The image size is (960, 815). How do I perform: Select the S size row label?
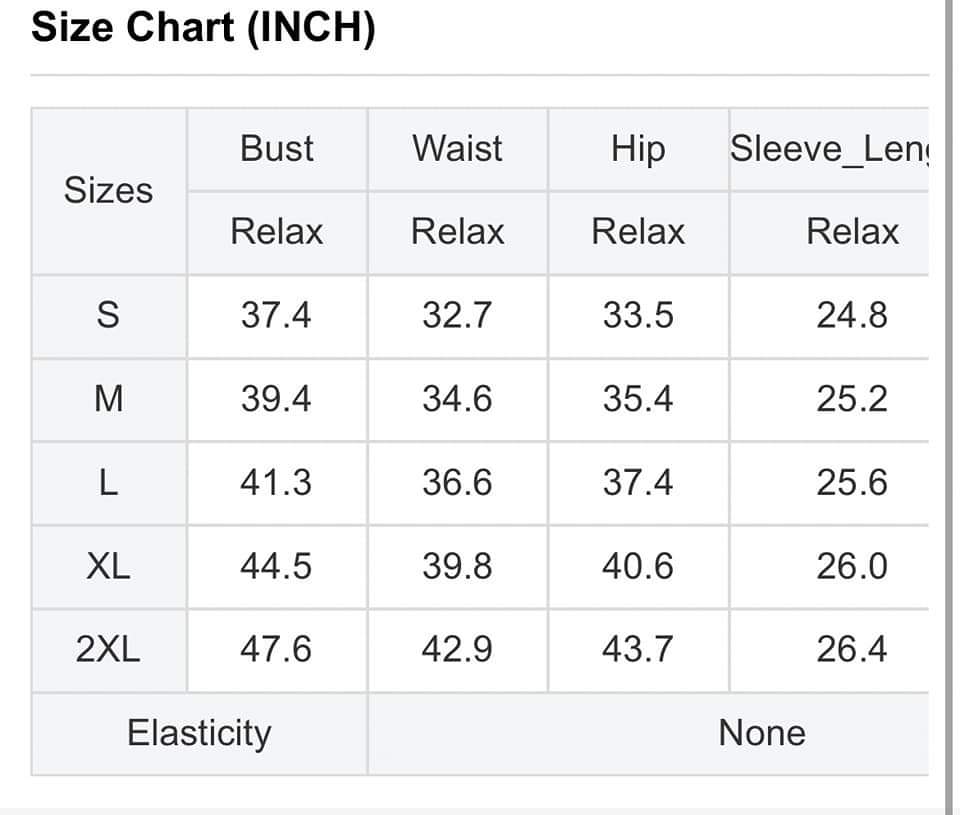click(108, 316)
